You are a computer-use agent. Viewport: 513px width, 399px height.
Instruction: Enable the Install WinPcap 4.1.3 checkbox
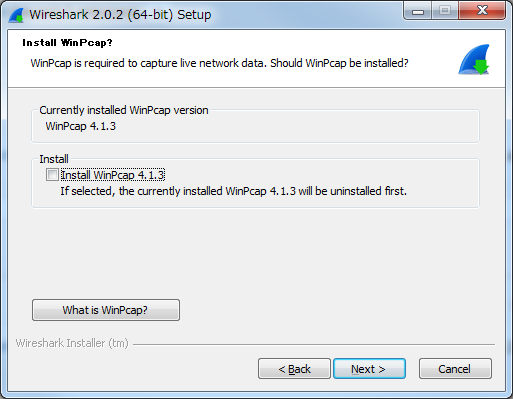(52, 175)
